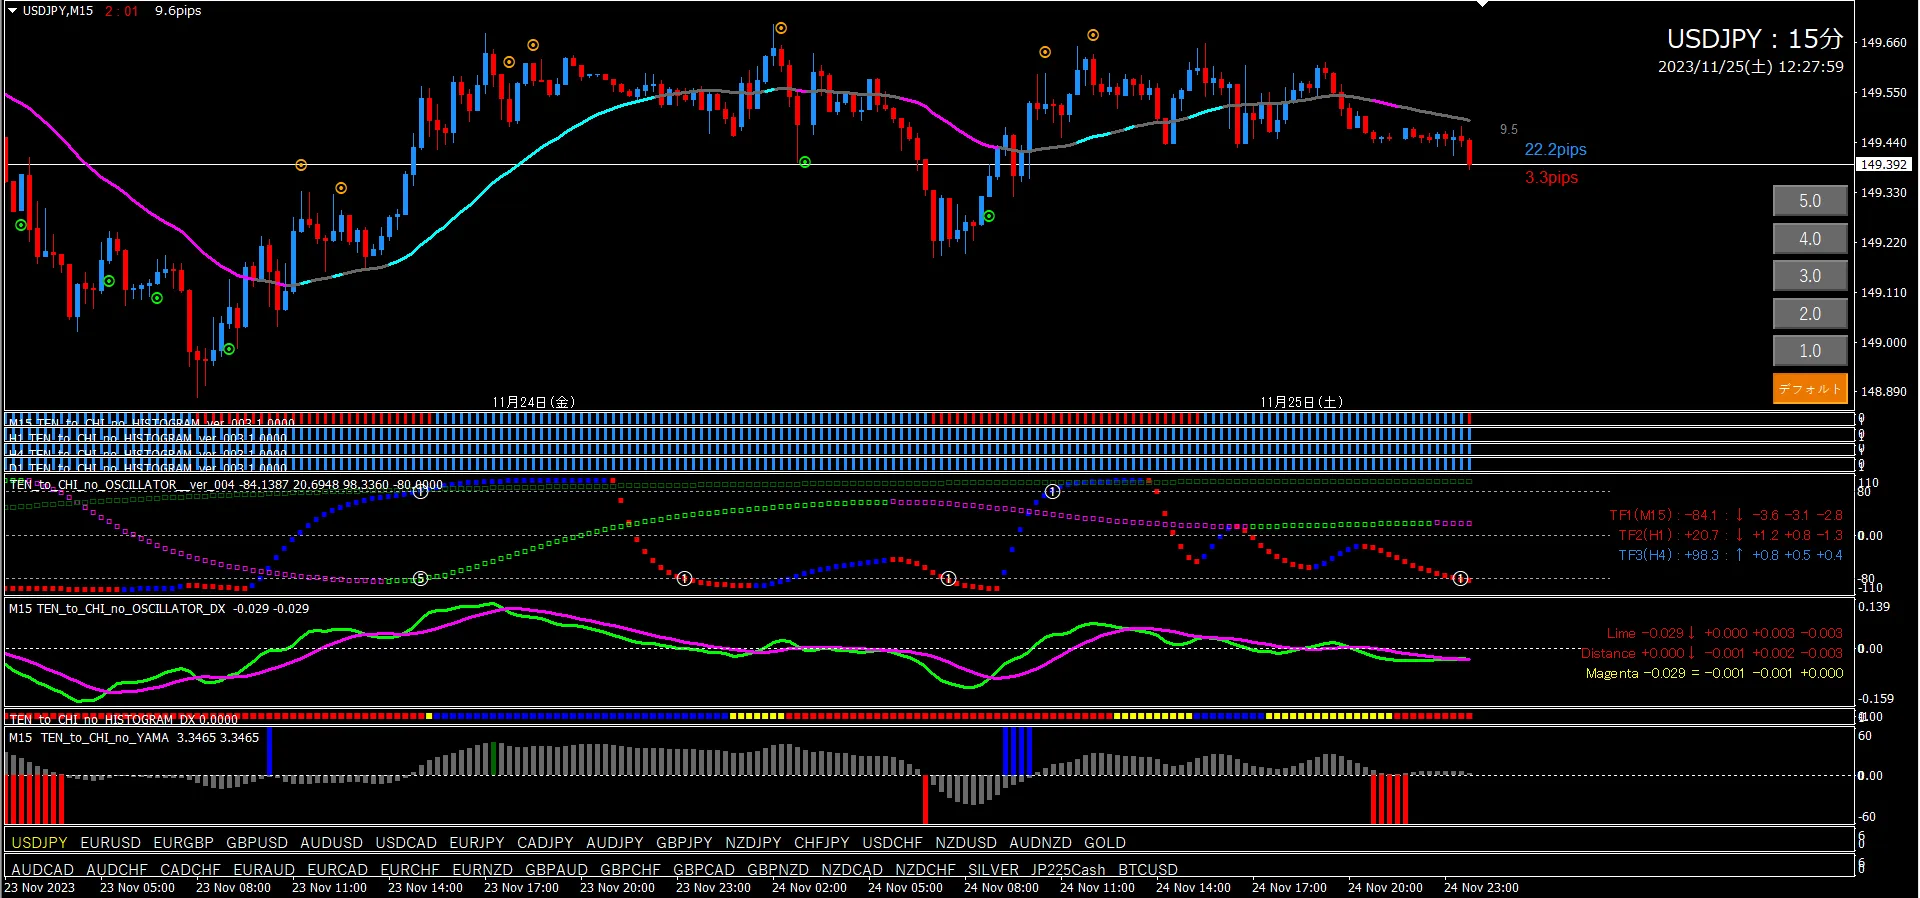Image resolution: width=1920 pixels, height=898 pixels.
Task: Click the 11月24日(金) date label
Action: pyautogui.click(x=533, y=402)
